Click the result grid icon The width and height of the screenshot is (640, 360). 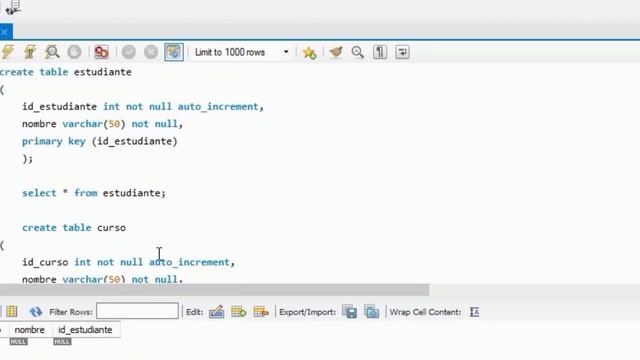(12, 312)
